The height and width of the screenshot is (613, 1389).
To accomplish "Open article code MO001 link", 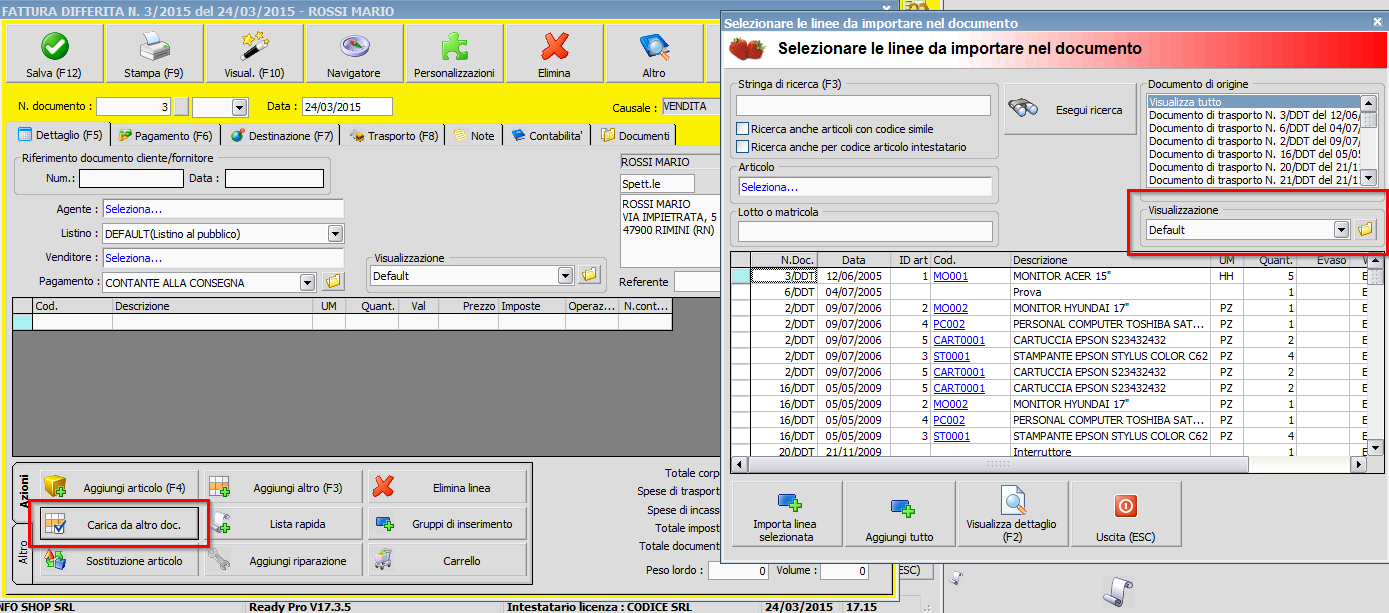I will coord(950,276).
